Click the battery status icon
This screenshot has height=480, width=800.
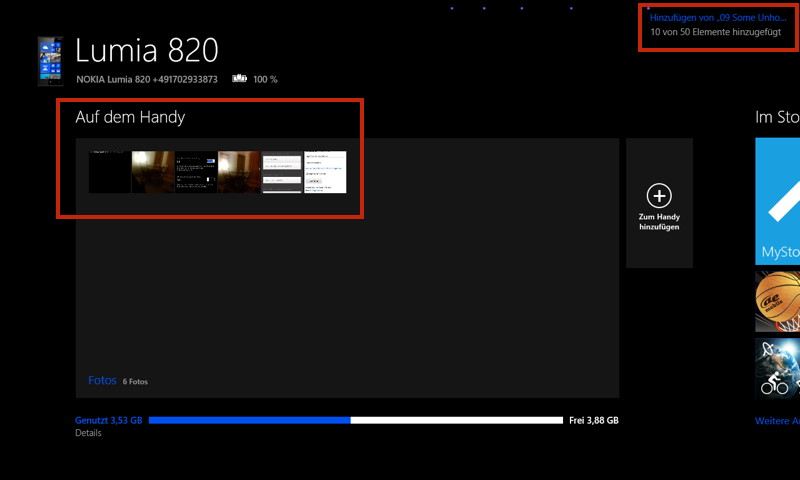[239, 79]
